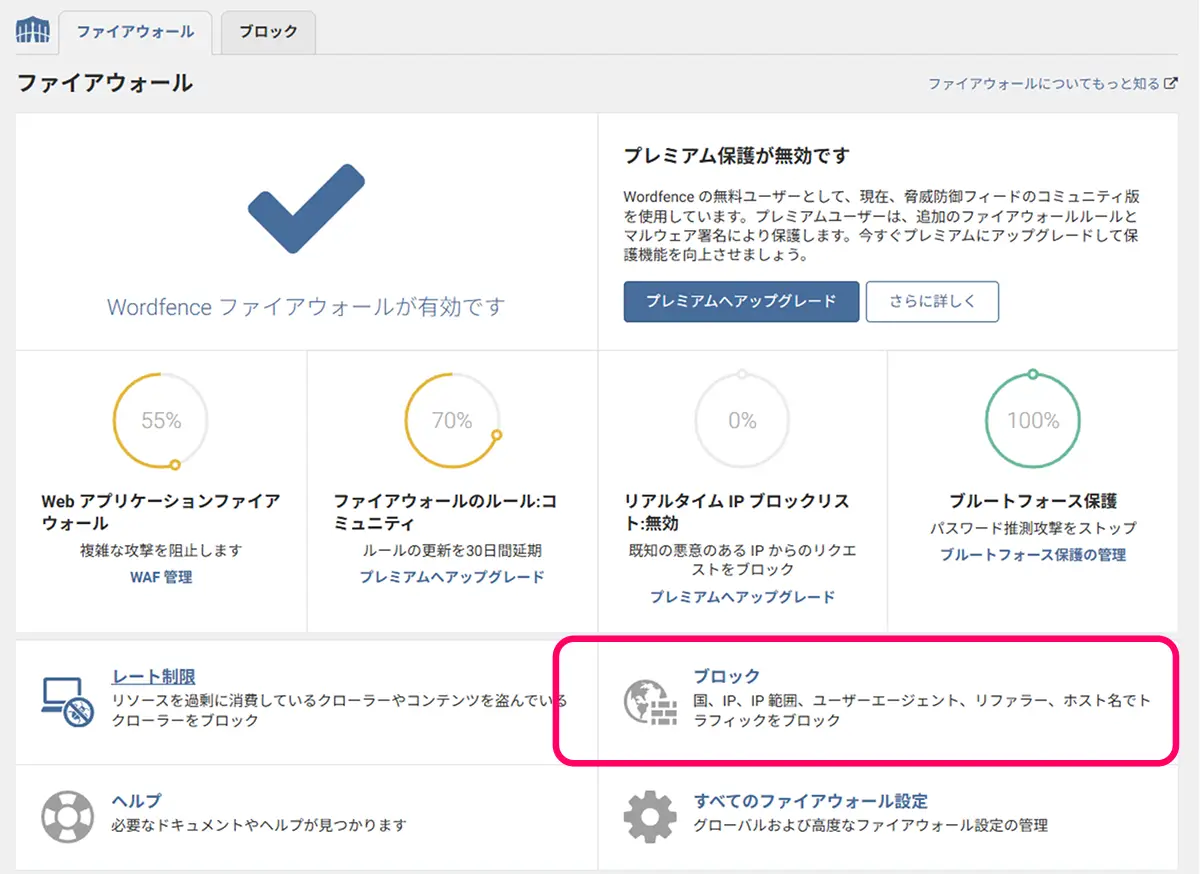Click the external link icon beside firewall learn more
The width and height of the screenshot is (1200, 874).
[x=1171, y=84]
